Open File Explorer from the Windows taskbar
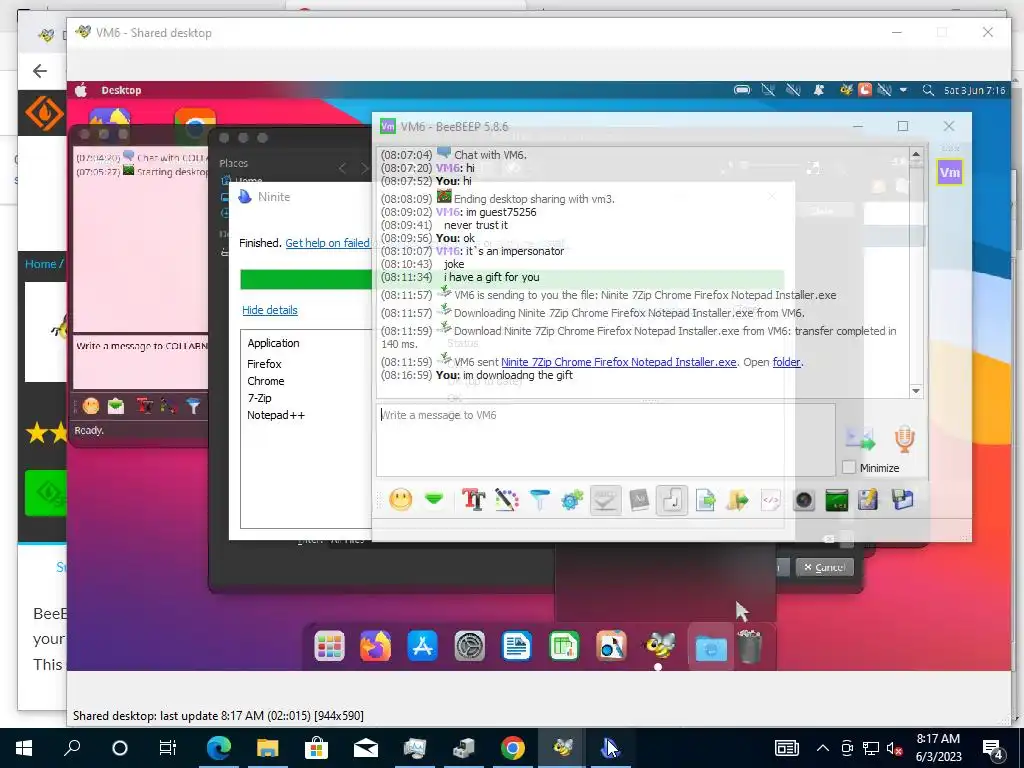Screen dimensions: 1024x768 pos(267,748)
